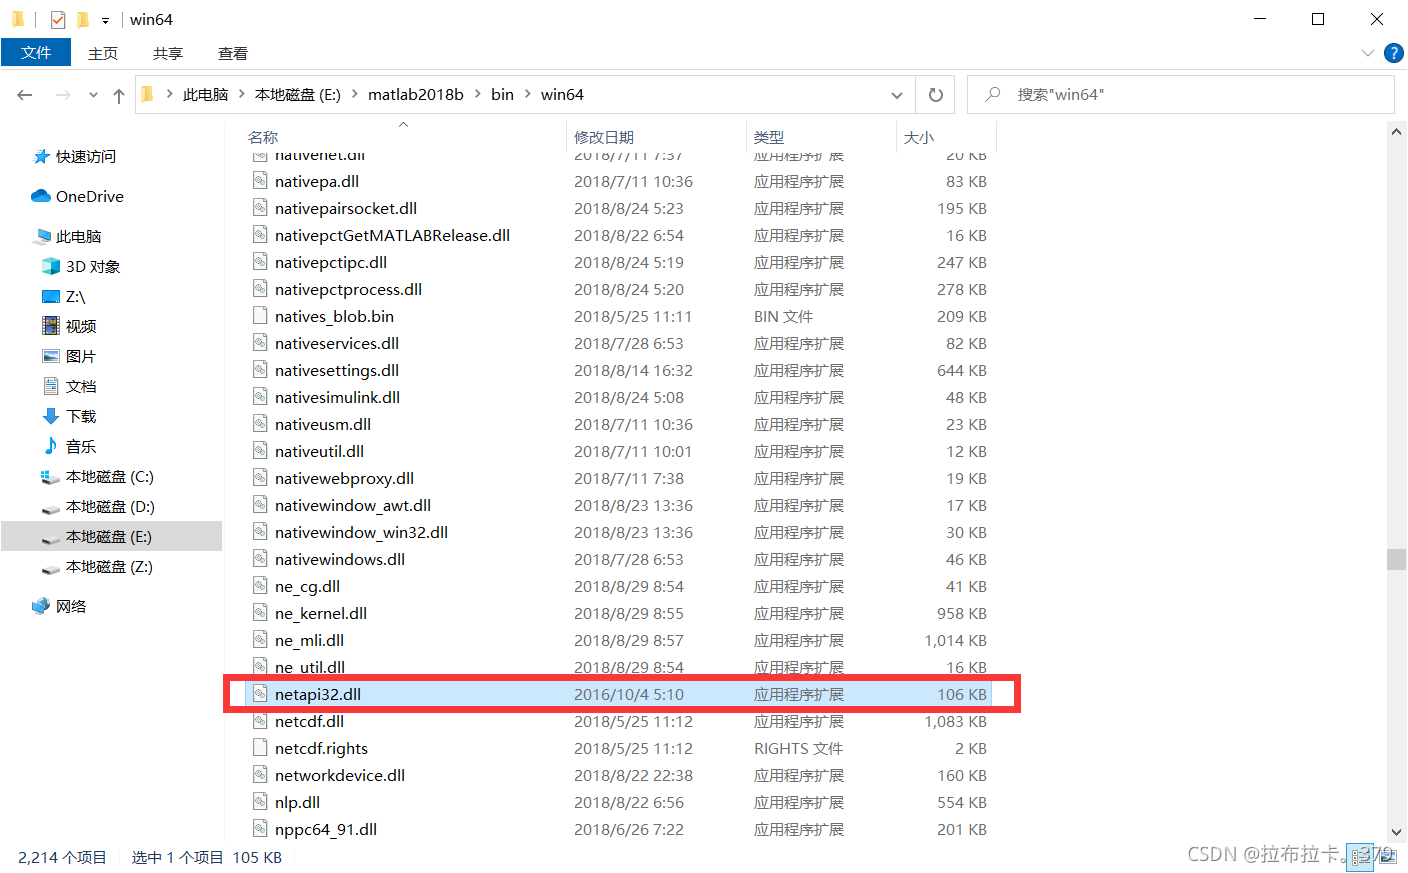Select the file nlp.dll
This screenshot has height=873, width=1408.
pyautogui.click(x=297, y=802)
